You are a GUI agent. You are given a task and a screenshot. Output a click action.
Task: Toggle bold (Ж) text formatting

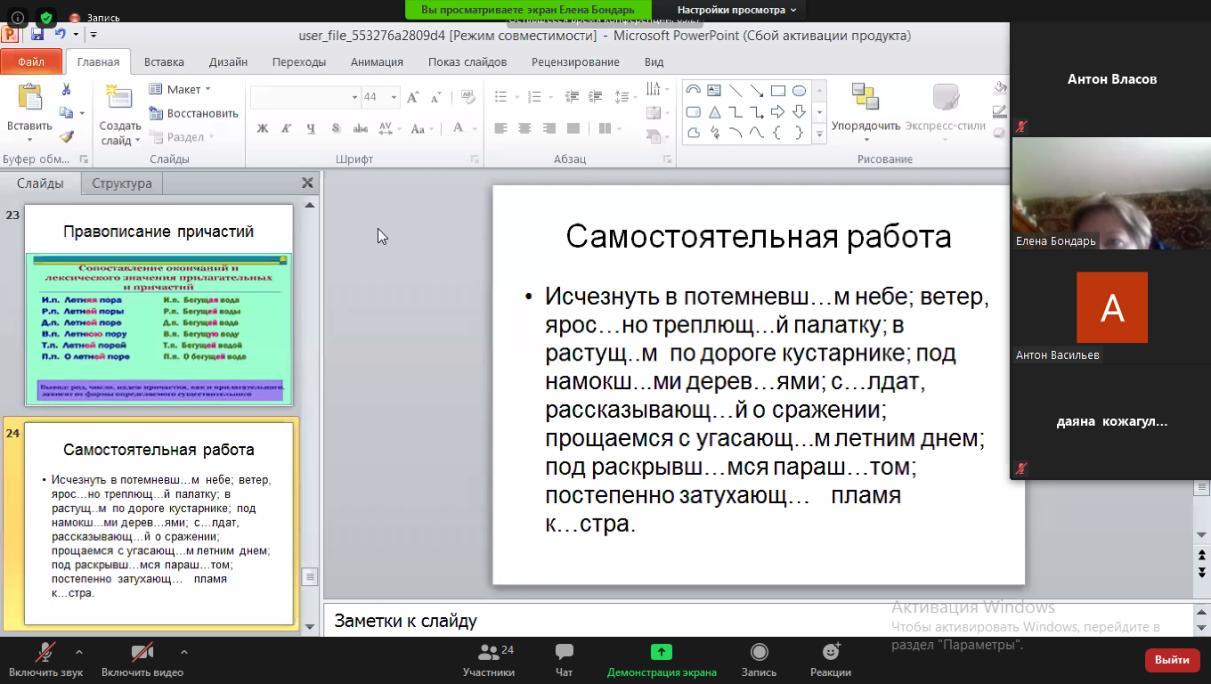[262, 128]
